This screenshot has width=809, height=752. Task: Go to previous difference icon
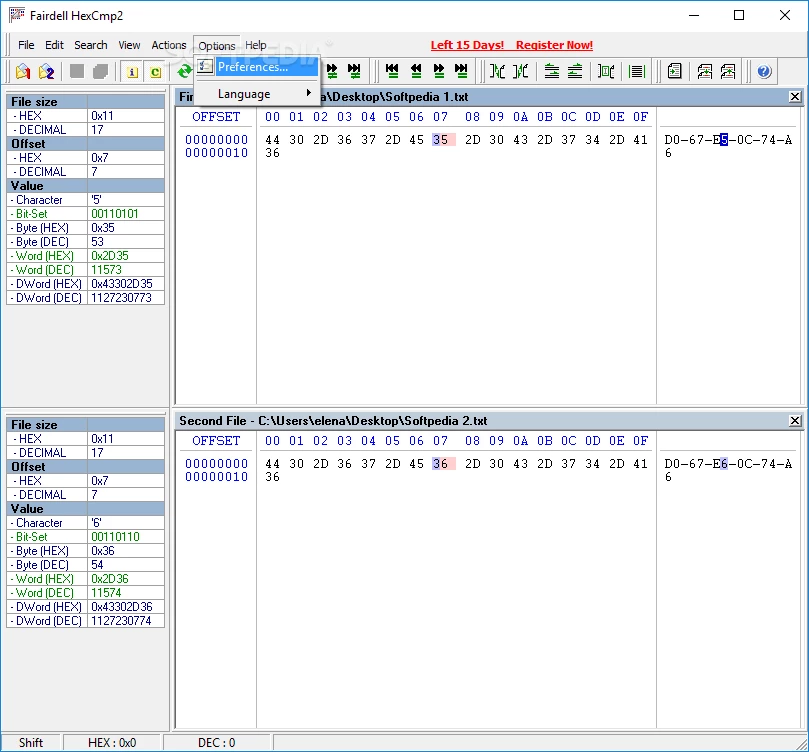pyautogui.click(x=416, y=71)
